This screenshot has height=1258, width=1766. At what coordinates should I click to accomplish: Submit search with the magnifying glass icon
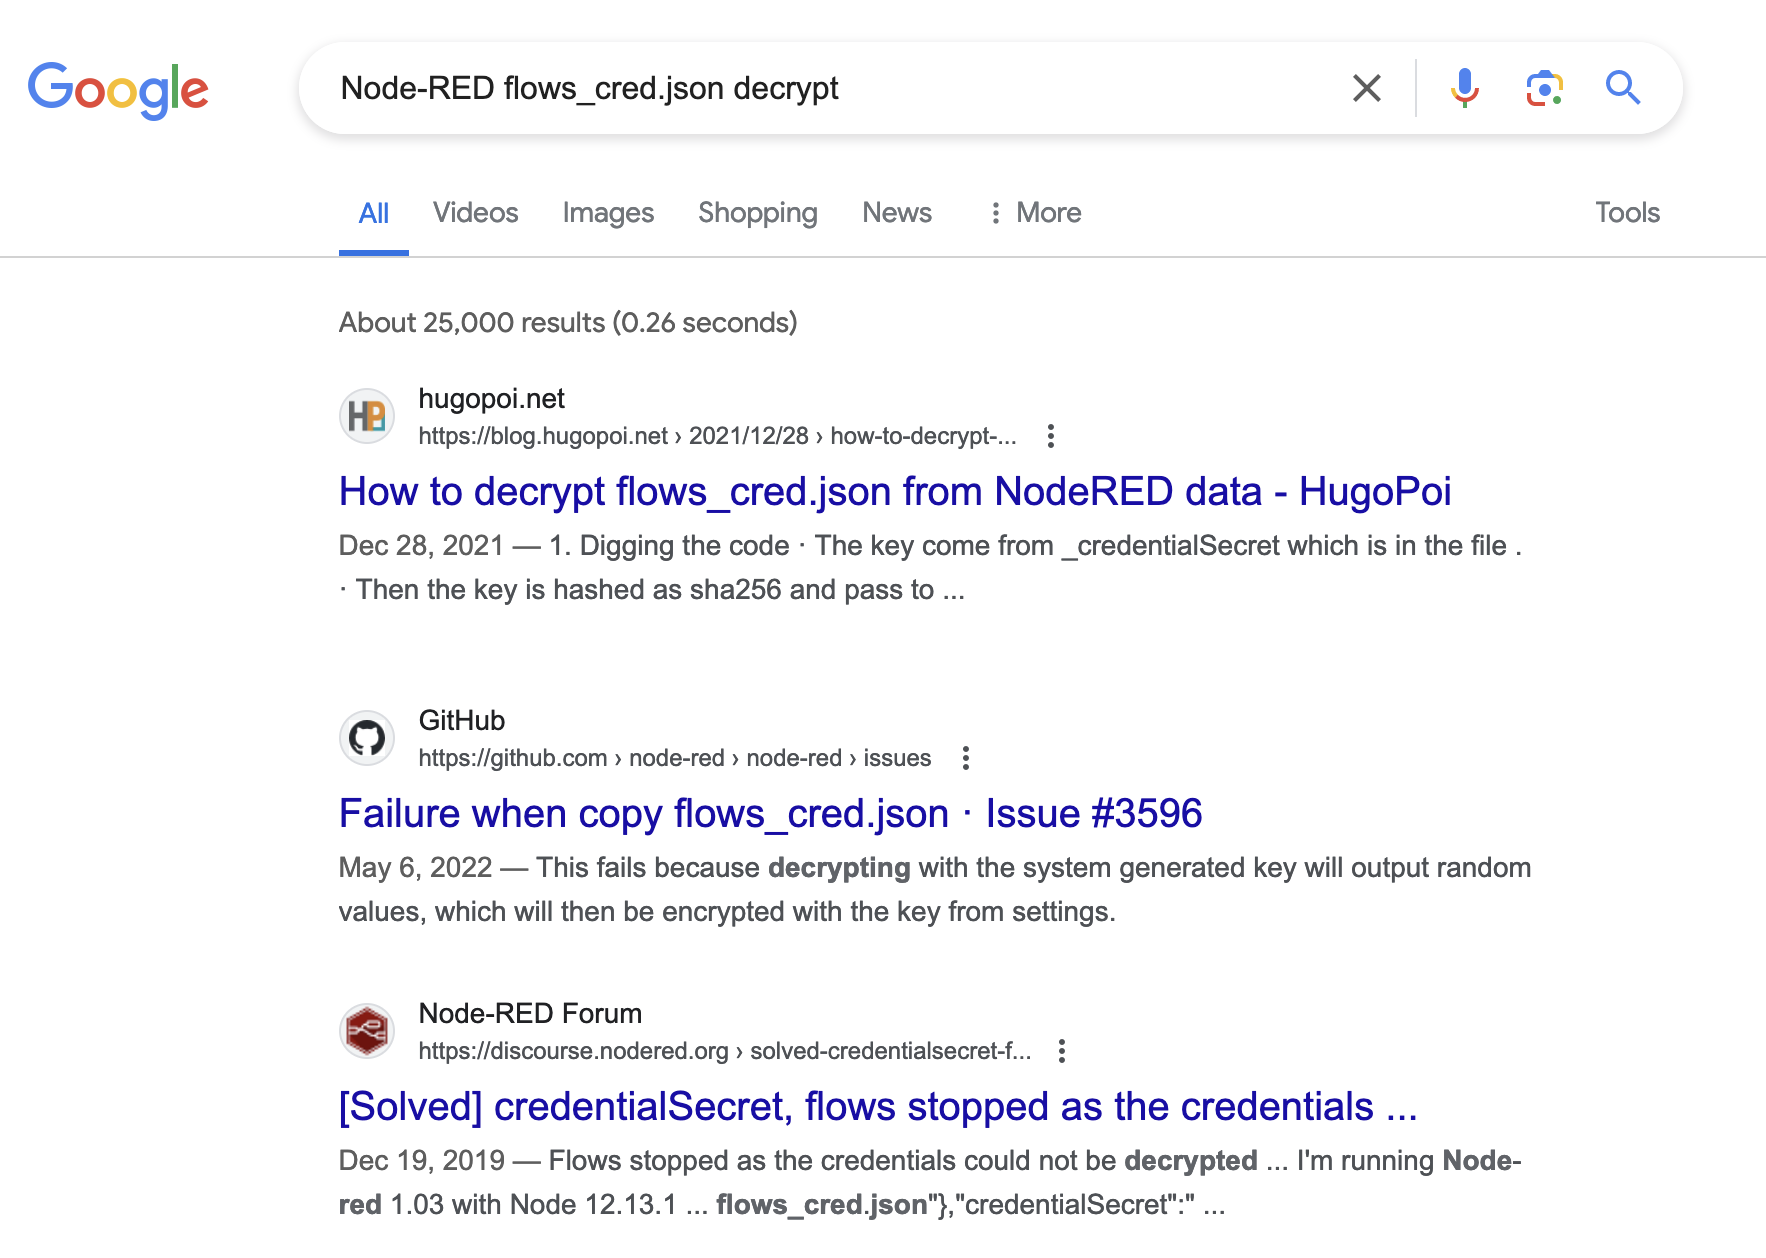1623,88
